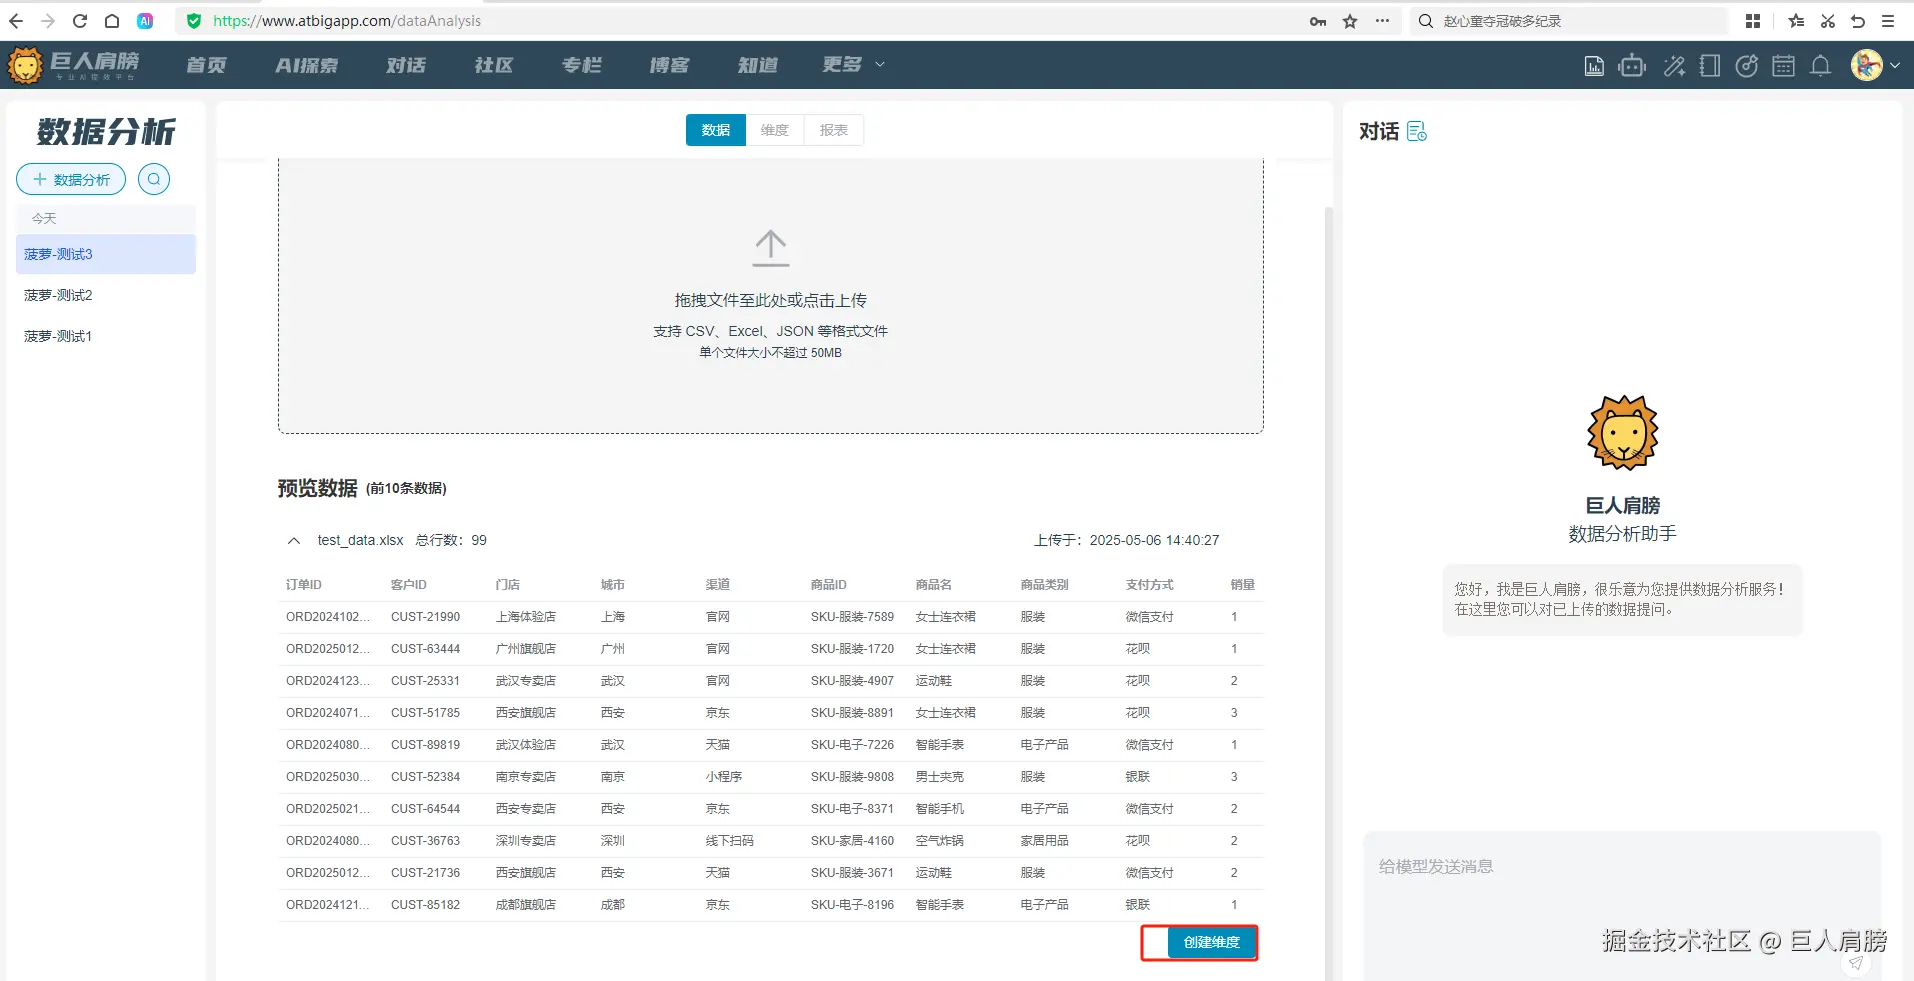Click the lion logo of 巨人肩膀

(x=25, y=65)
